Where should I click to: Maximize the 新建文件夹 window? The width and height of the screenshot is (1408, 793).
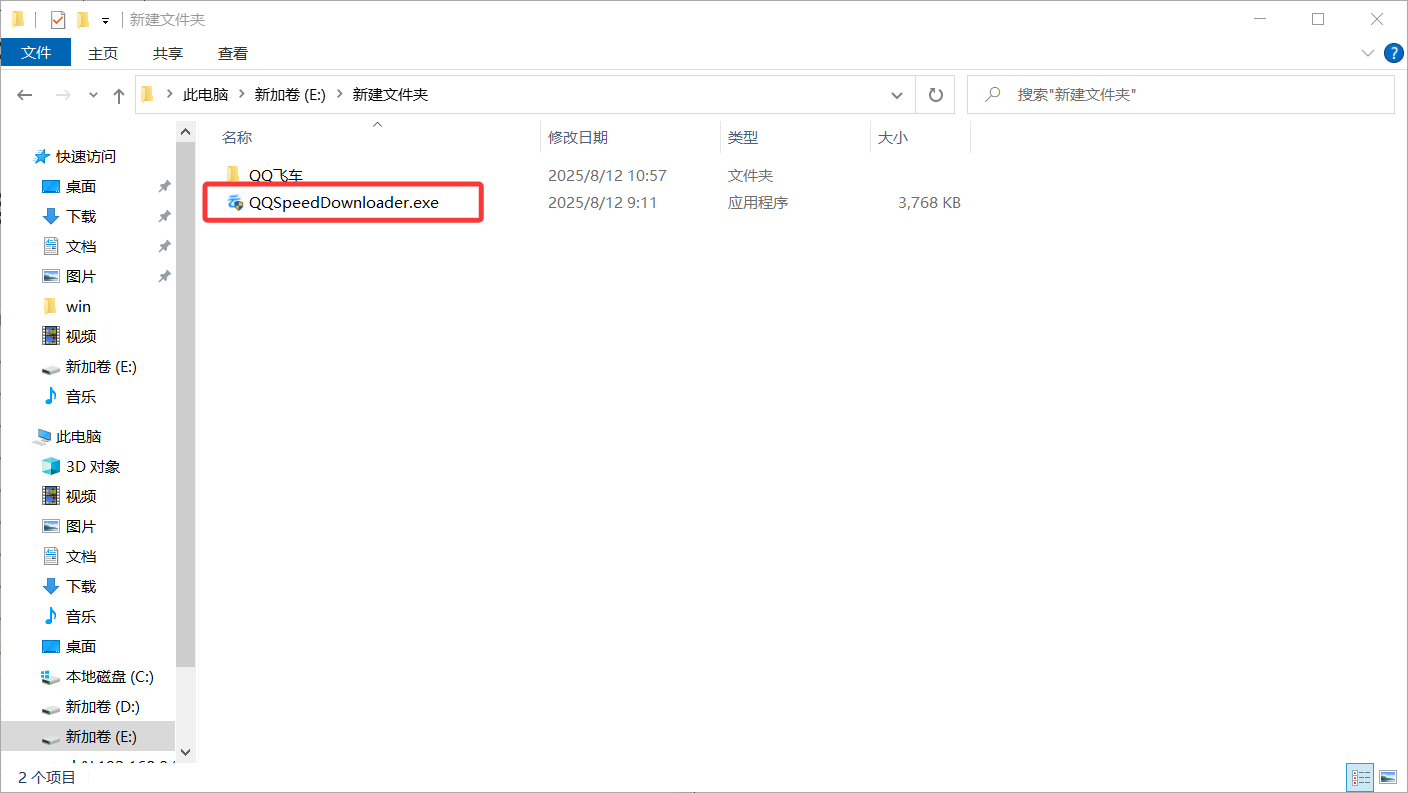pos(1318,19)
